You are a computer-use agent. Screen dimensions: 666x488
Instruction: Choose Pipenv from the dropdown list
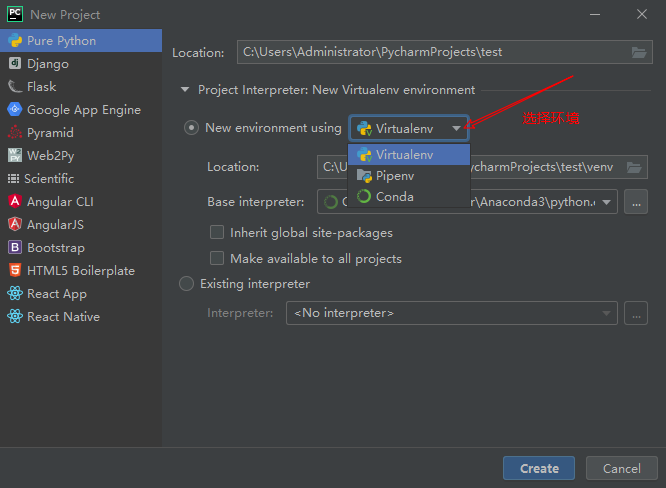[x=409, y=175]
